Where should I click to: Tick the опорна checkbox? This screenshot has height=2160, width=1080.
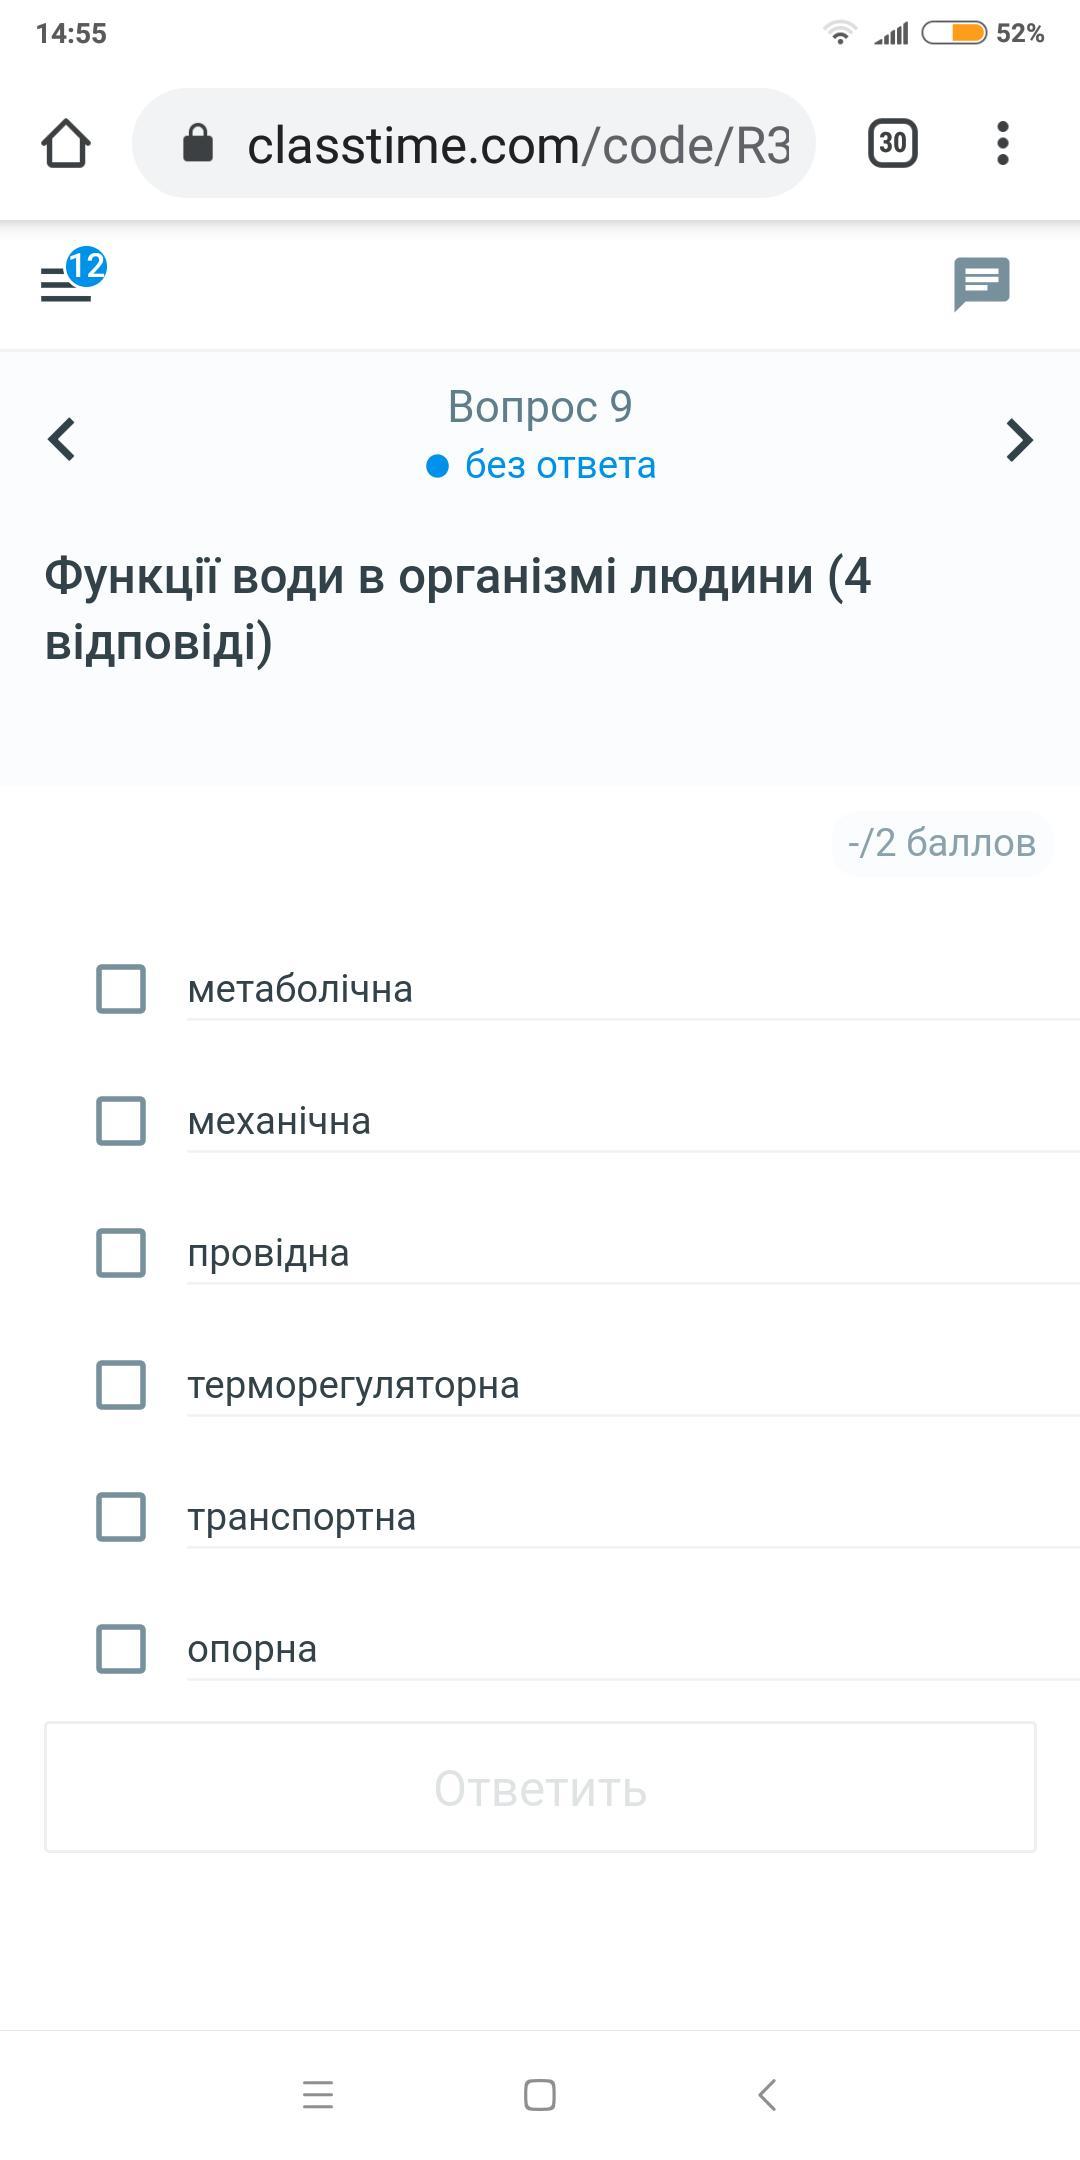tap(121, 1649)
